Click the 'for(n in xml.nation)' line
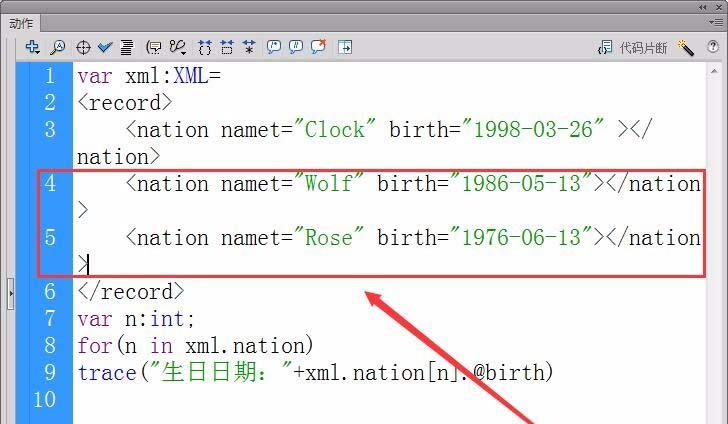The height and width of the screenshot is (424, 728). click(195, 346)
